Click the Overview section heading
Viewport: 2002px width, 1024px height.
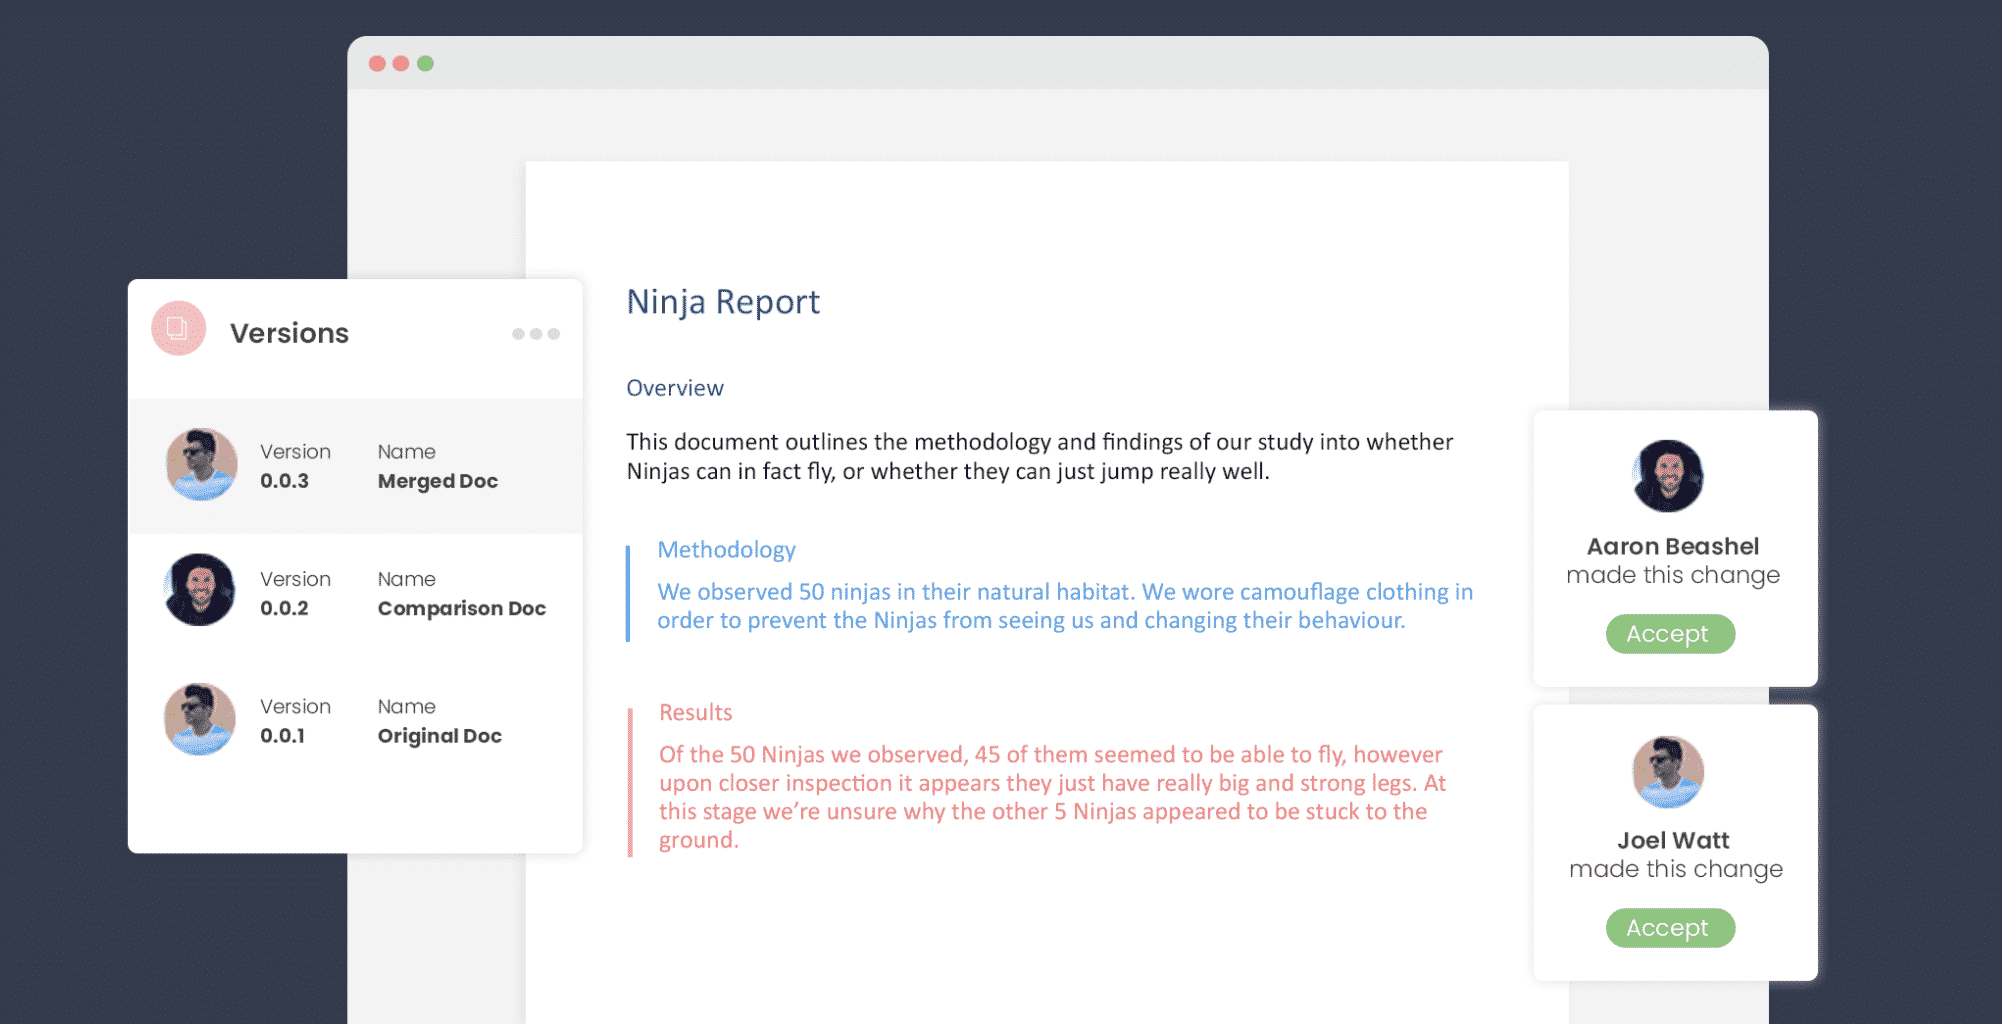674,388
